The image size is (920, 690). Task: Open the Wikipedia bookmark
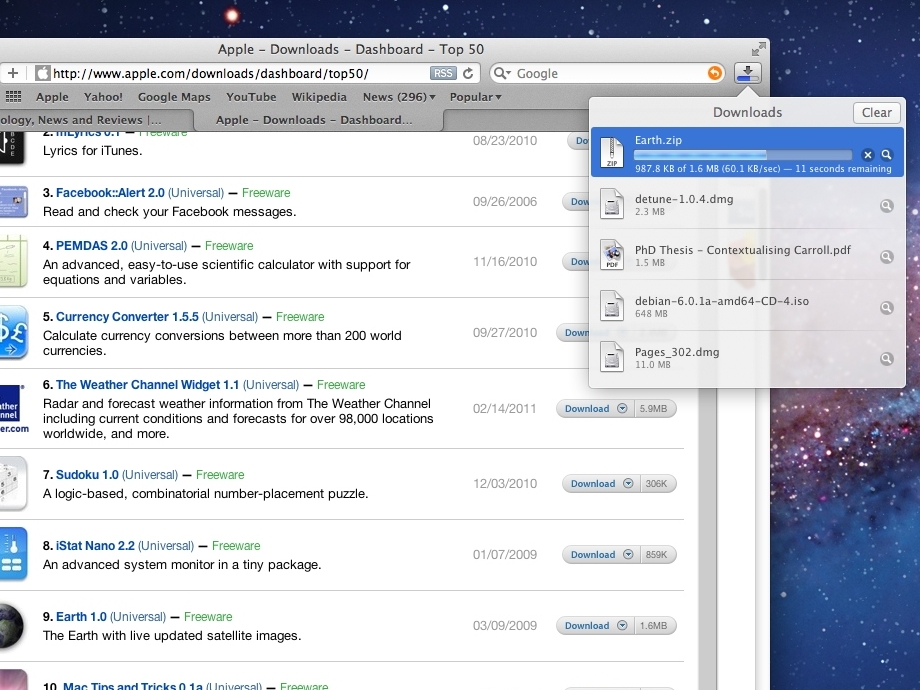click(x=319, y=97)
